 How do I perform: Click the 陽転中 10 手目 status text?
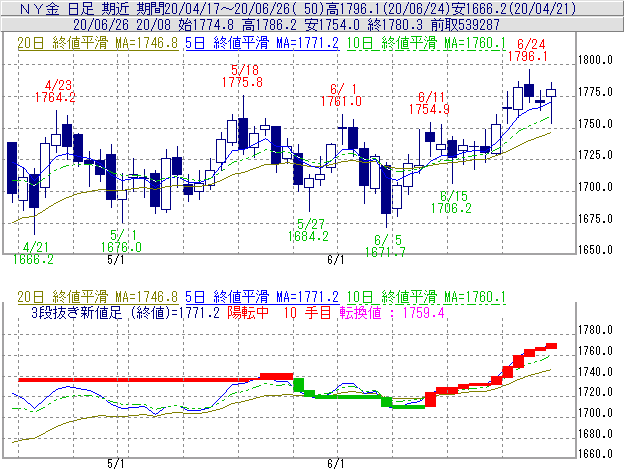(279, 313)
